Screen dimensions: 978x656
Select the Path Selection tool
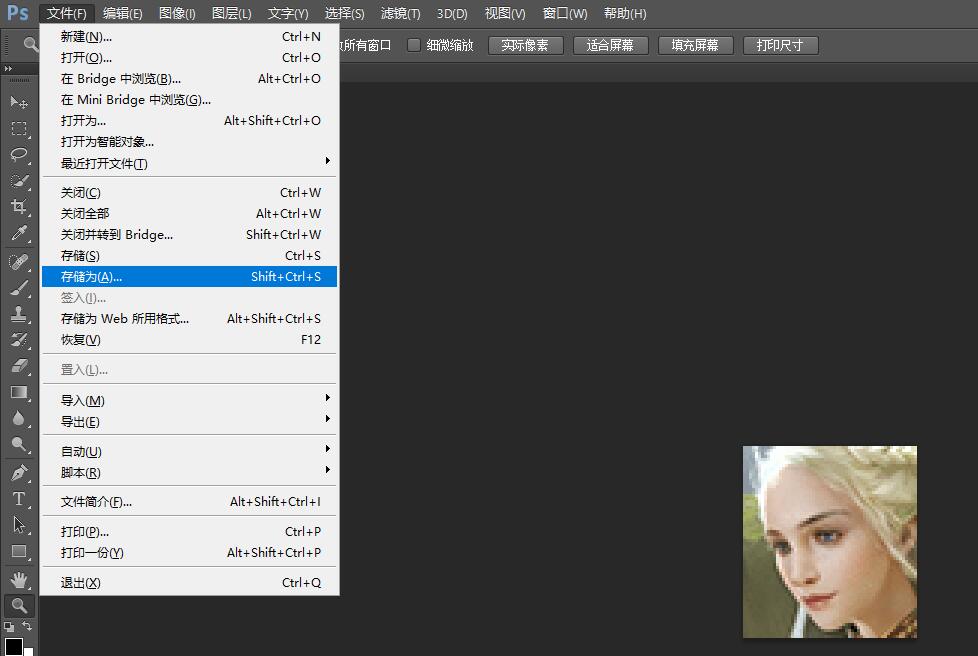tap(19, 525)
